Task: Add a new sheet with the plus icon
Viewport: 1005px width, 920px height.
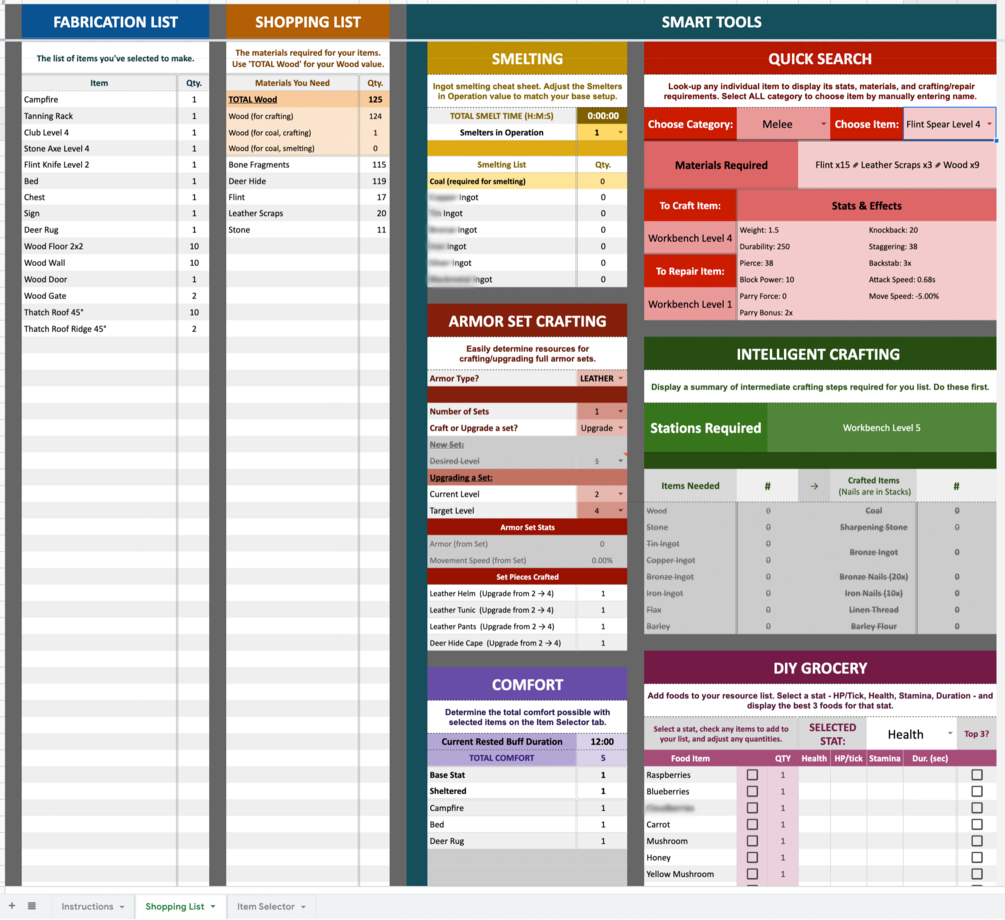Action: pyautogui.click(x=12, y=906)
